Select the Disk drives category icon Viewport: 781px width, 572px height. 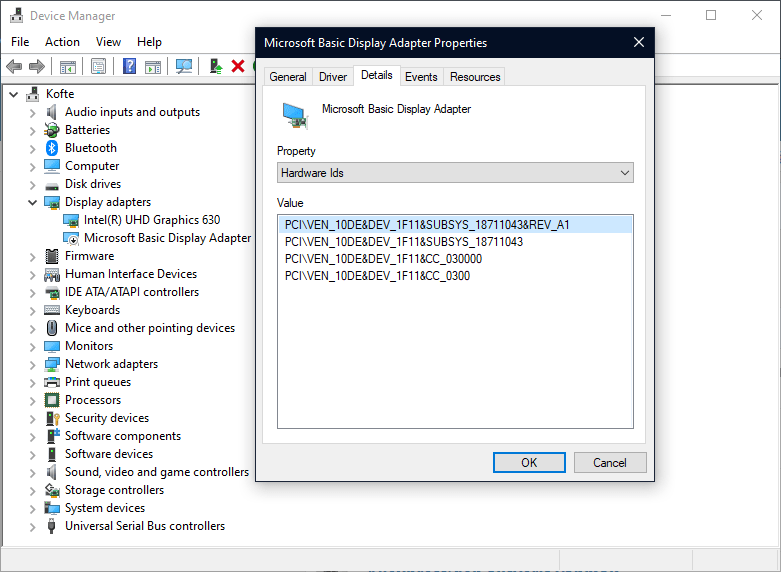(52, 185)
